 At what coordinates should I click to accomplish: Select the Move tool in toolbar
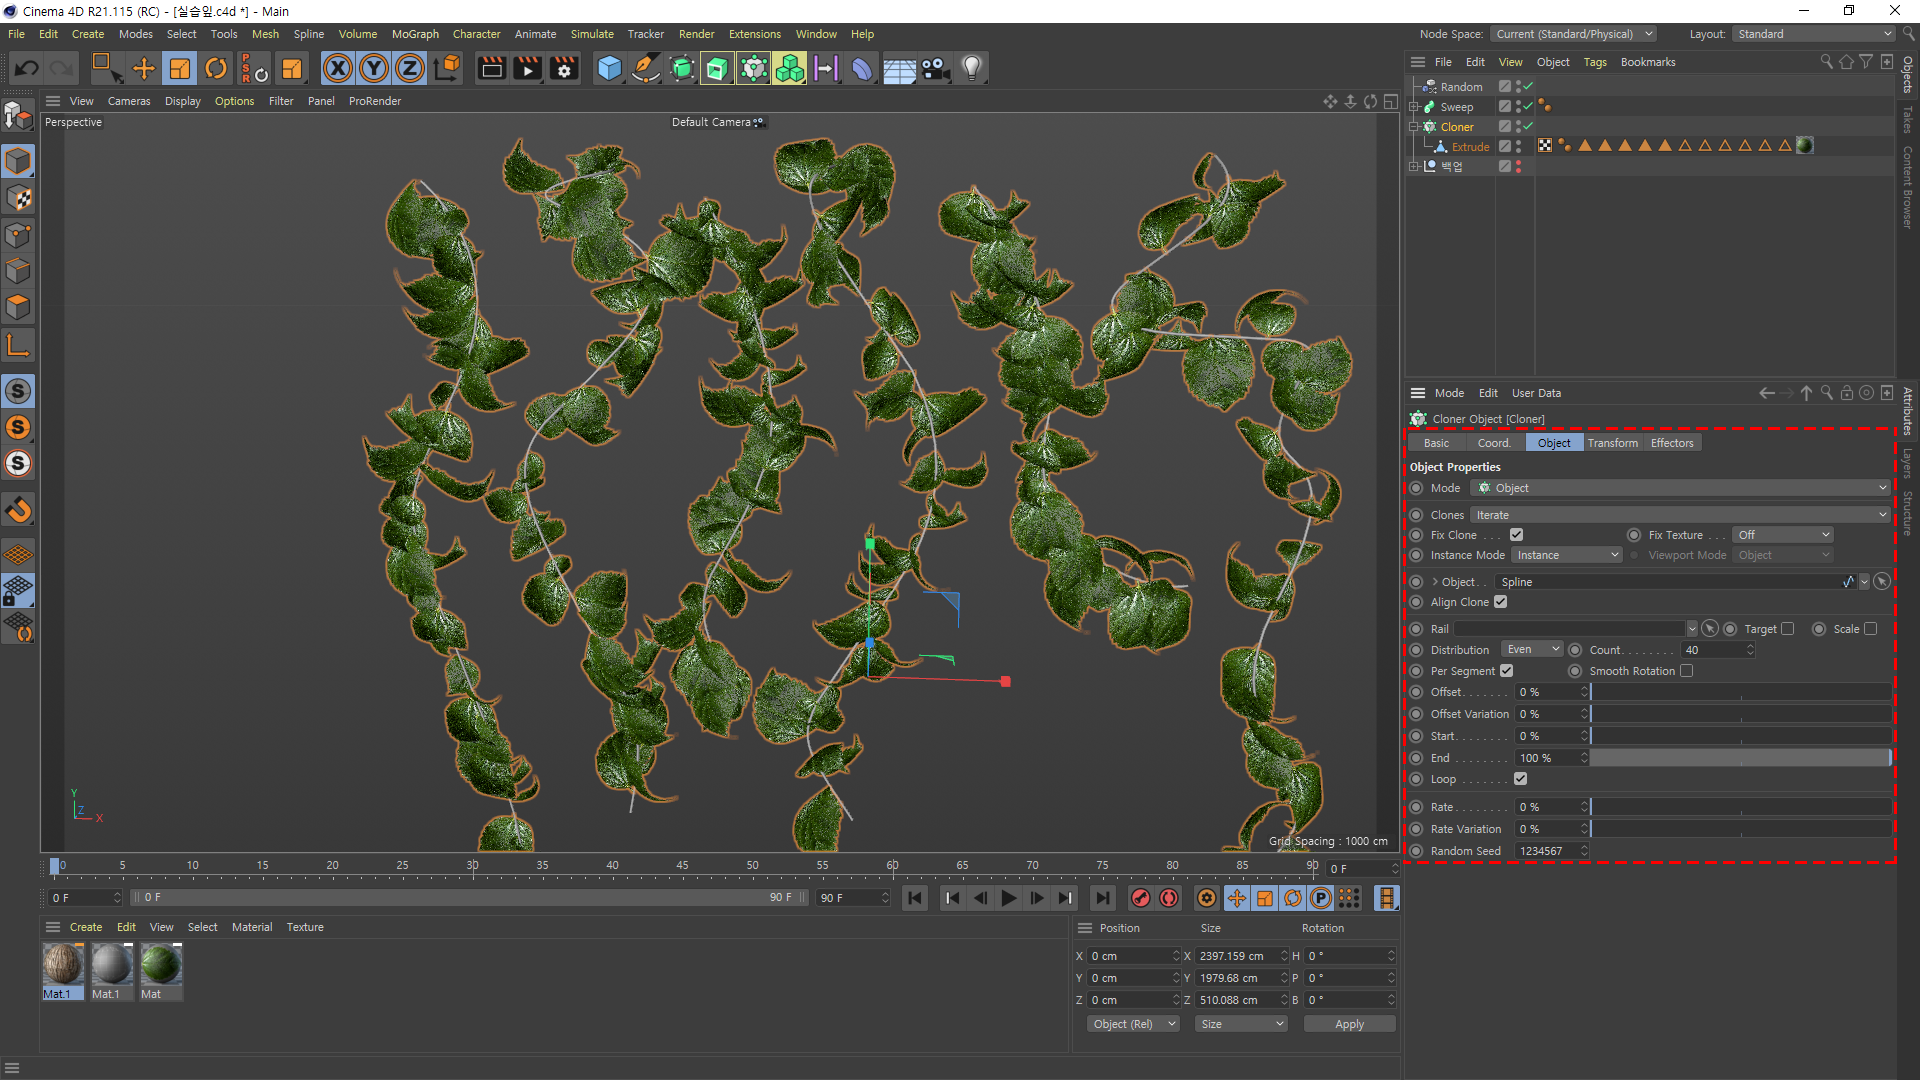pyautogui.click(x=144, y=68)
